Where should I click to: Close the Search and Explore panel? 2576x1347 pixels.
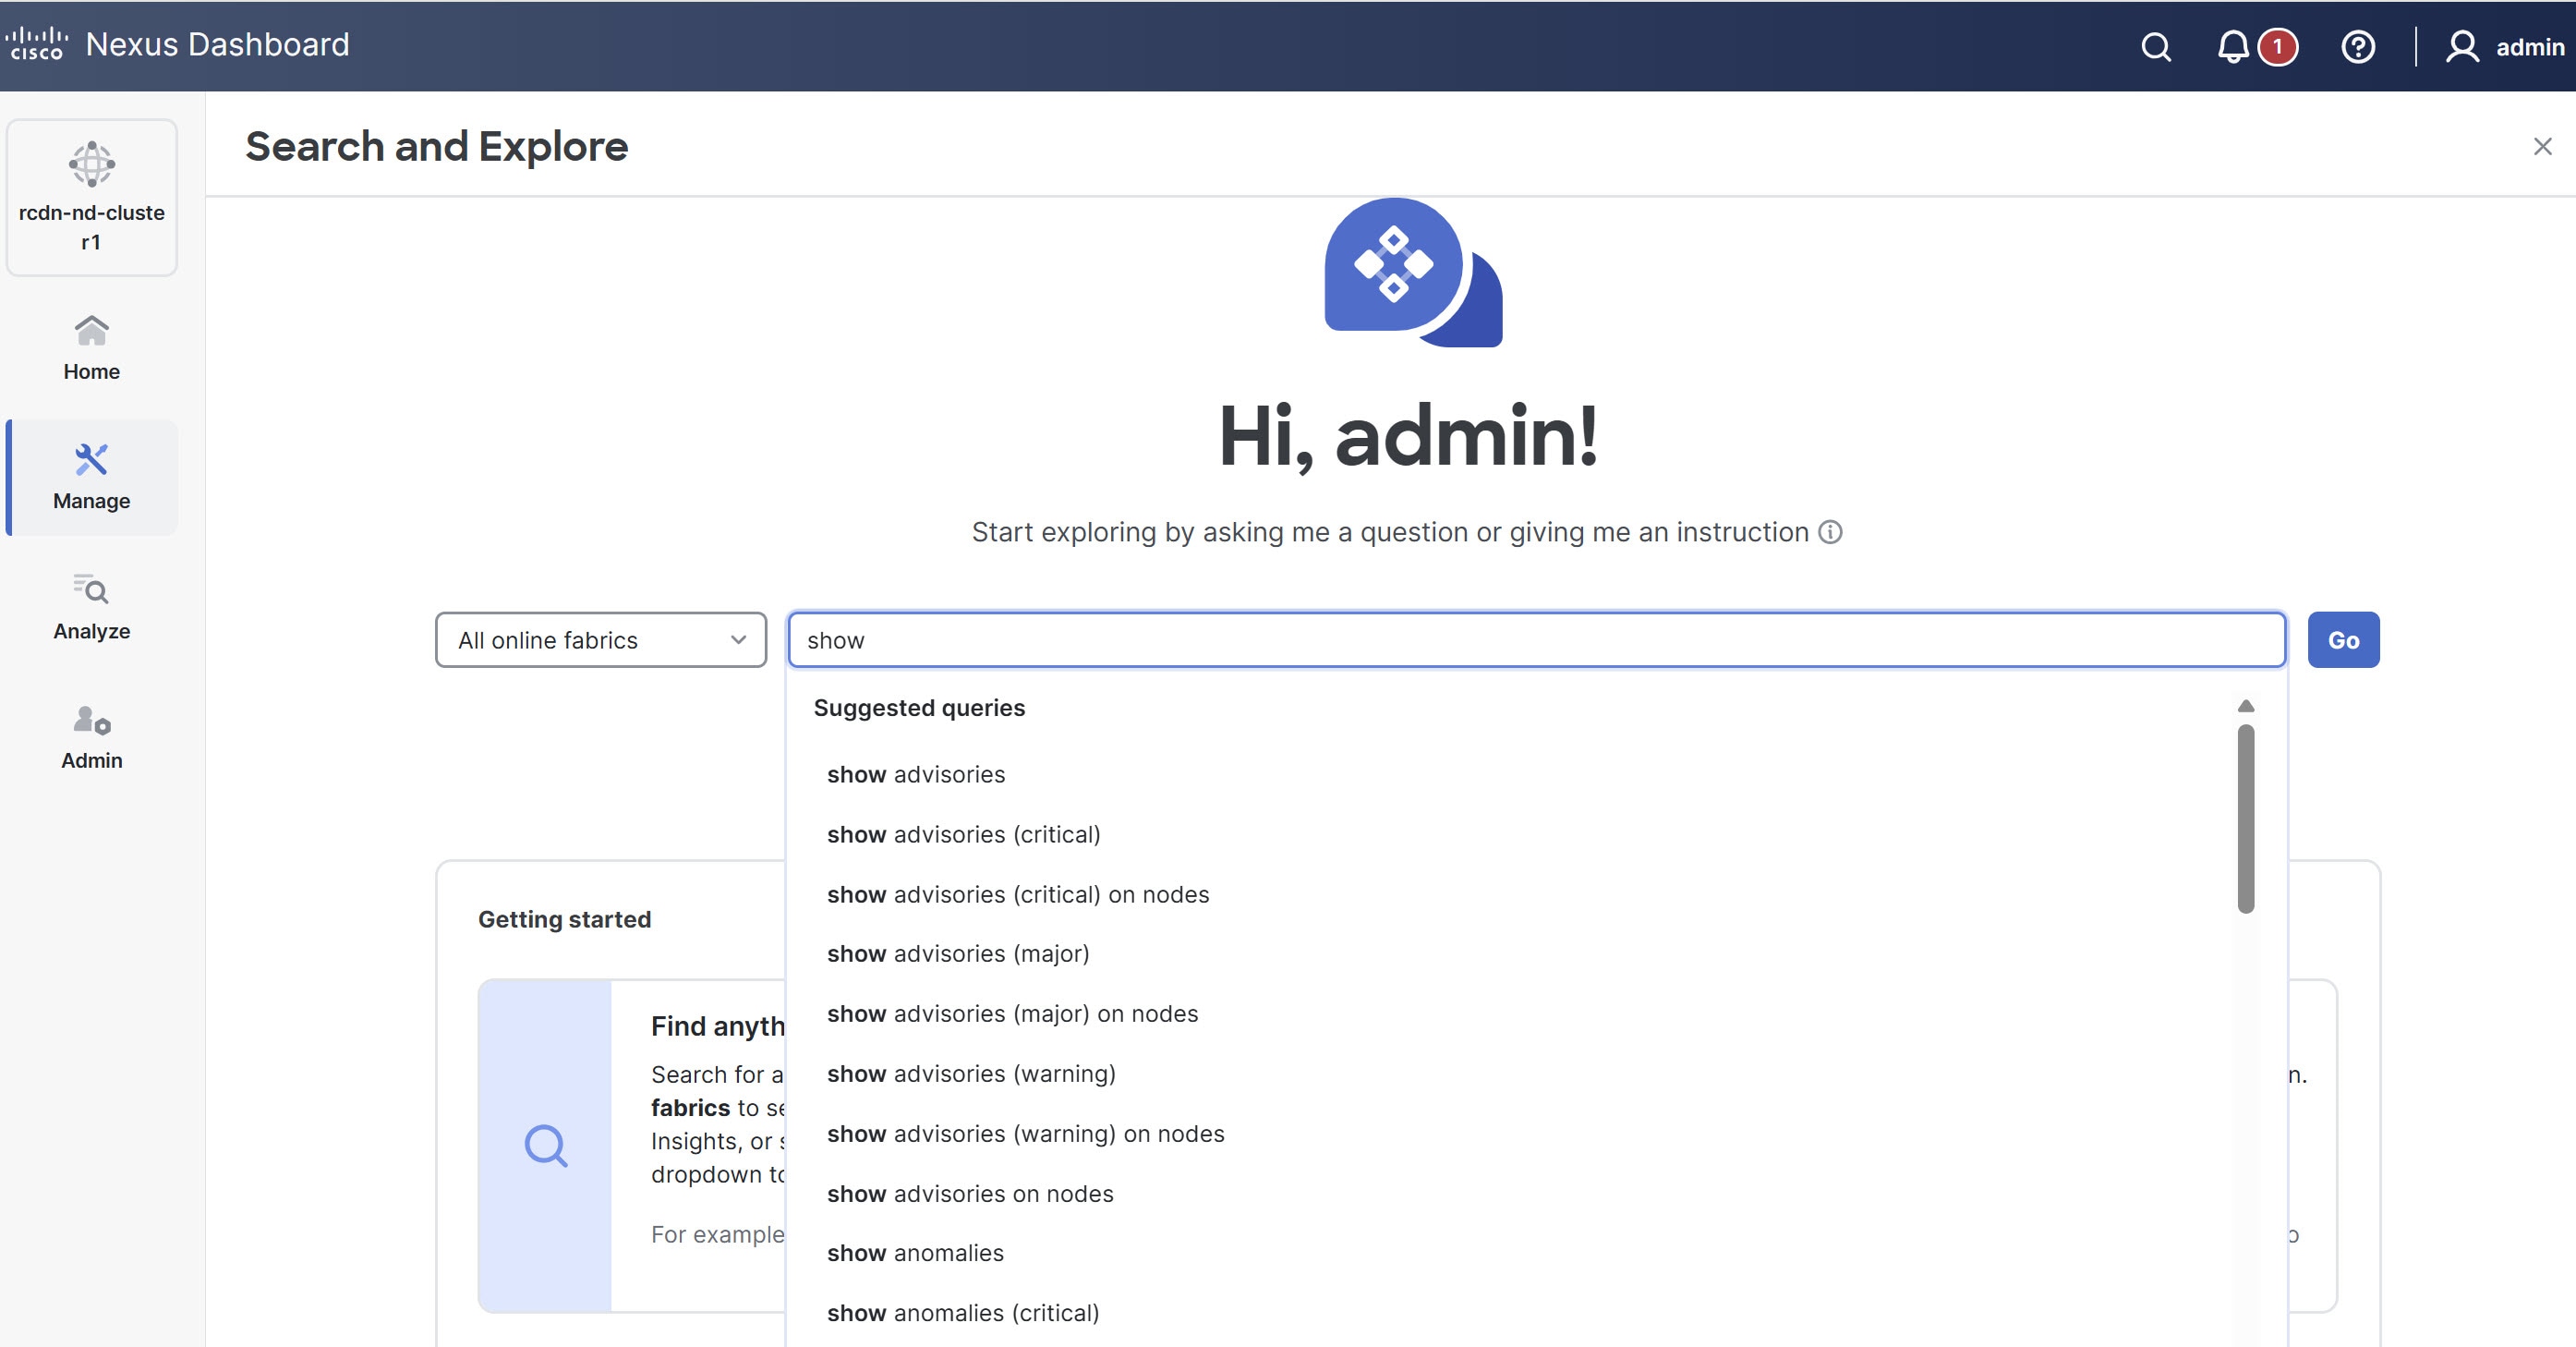click(x=2542, y=147)
